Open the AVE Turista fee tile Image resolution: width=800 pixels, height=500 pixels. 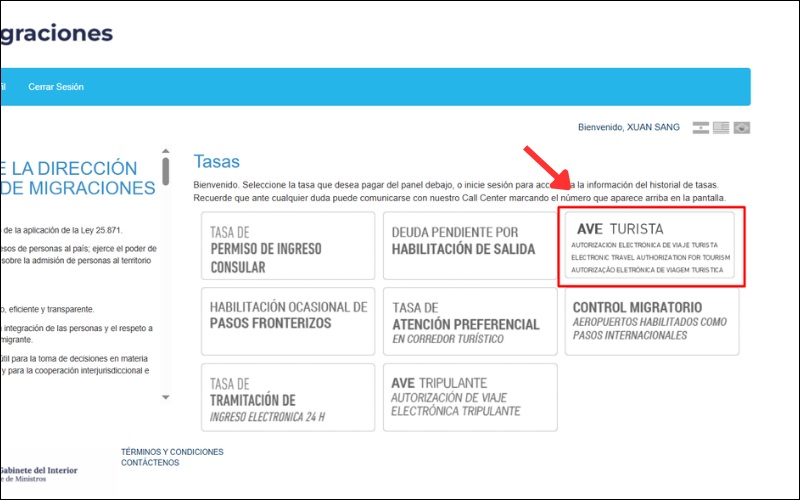coord(652,248)
